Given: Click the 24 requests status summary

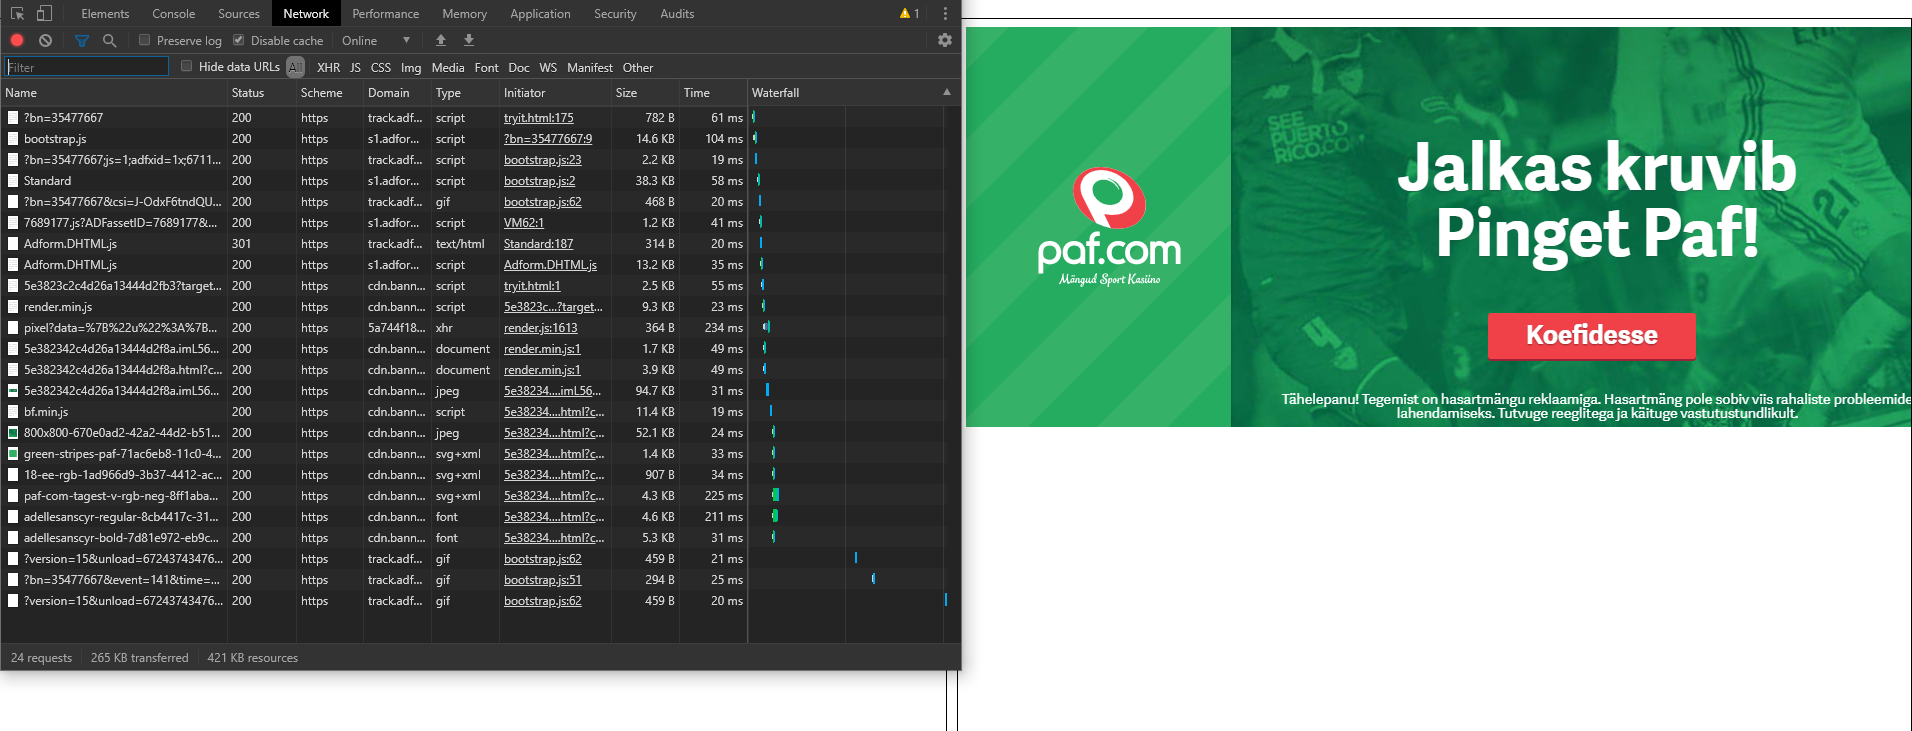Looking at the screenshot, I should pyautogui.click(x=42, y=657).
